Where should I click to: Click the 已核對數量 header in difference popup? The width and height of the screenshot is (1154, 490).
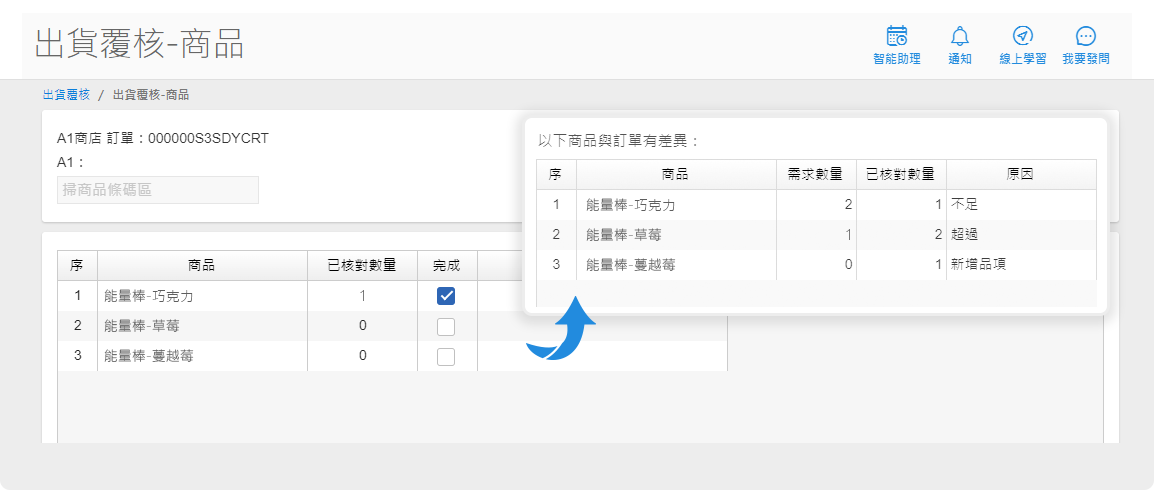(902, 174)
